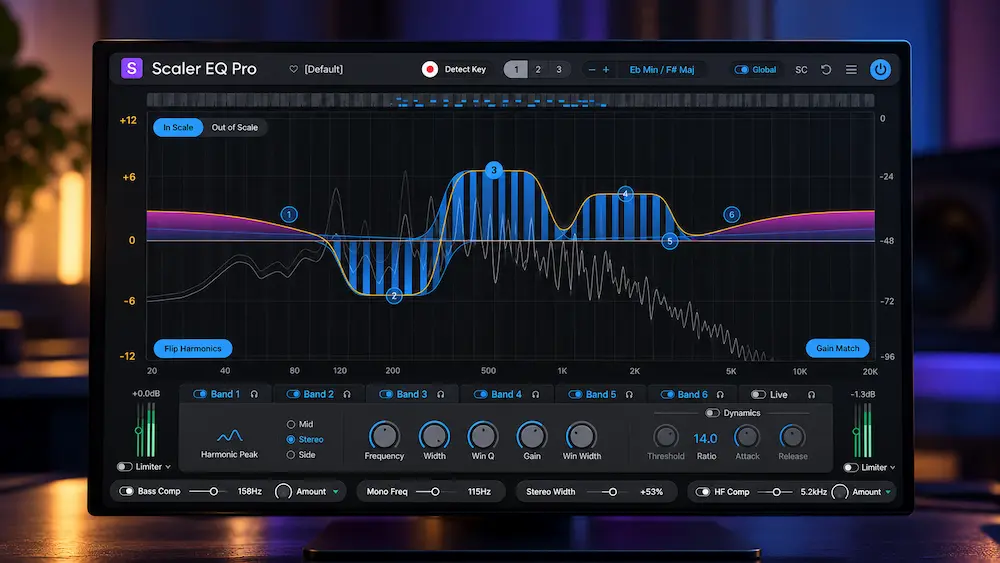Click the blue power bypass button

(880, 69)
